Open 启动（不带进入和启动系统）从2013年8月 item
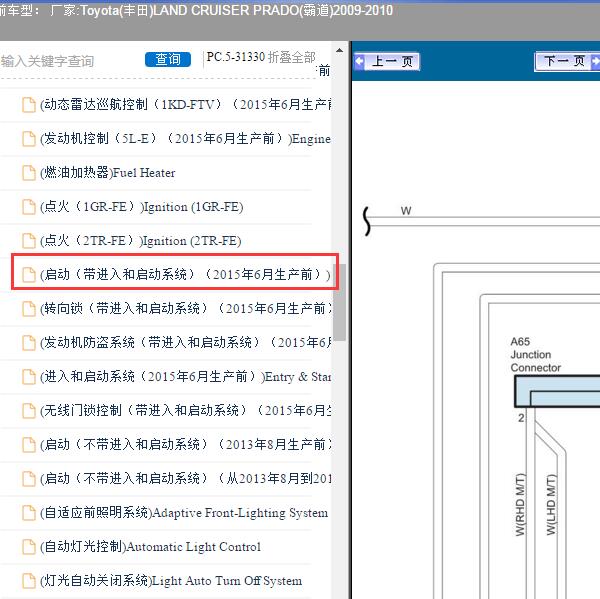Viewport: 600px width, 599px height. click(186, 478)
